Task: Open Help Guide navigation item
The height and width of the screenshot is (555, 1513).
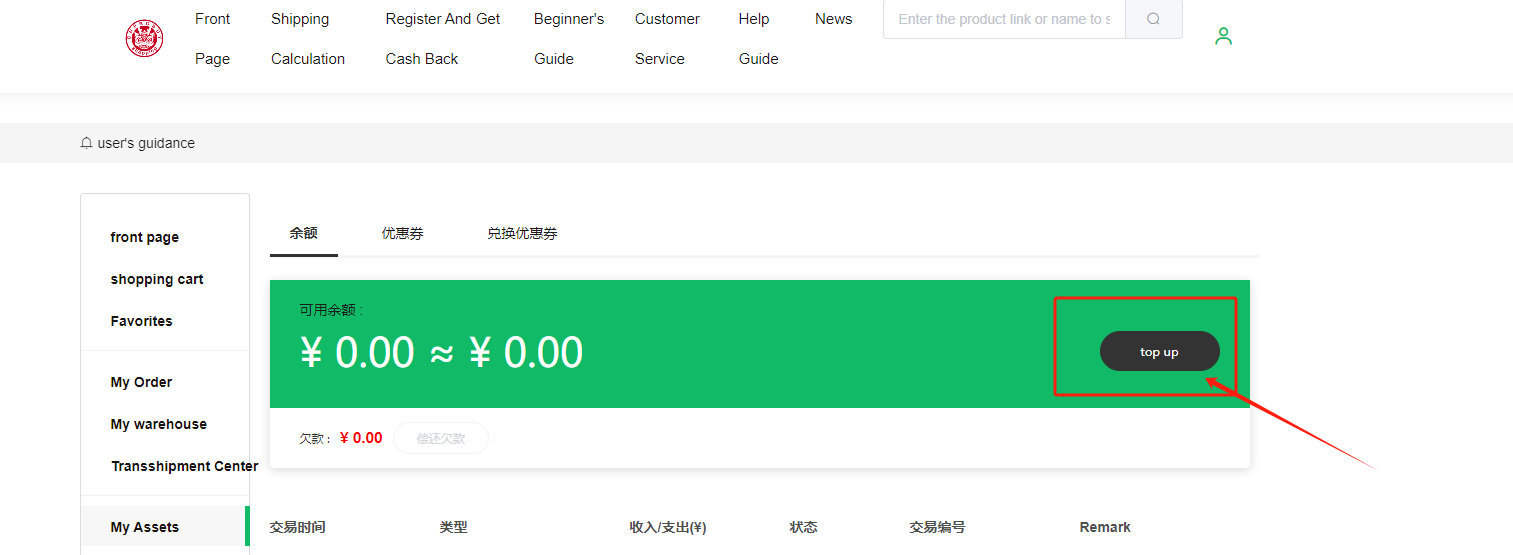Action: (x=758, y=39)
